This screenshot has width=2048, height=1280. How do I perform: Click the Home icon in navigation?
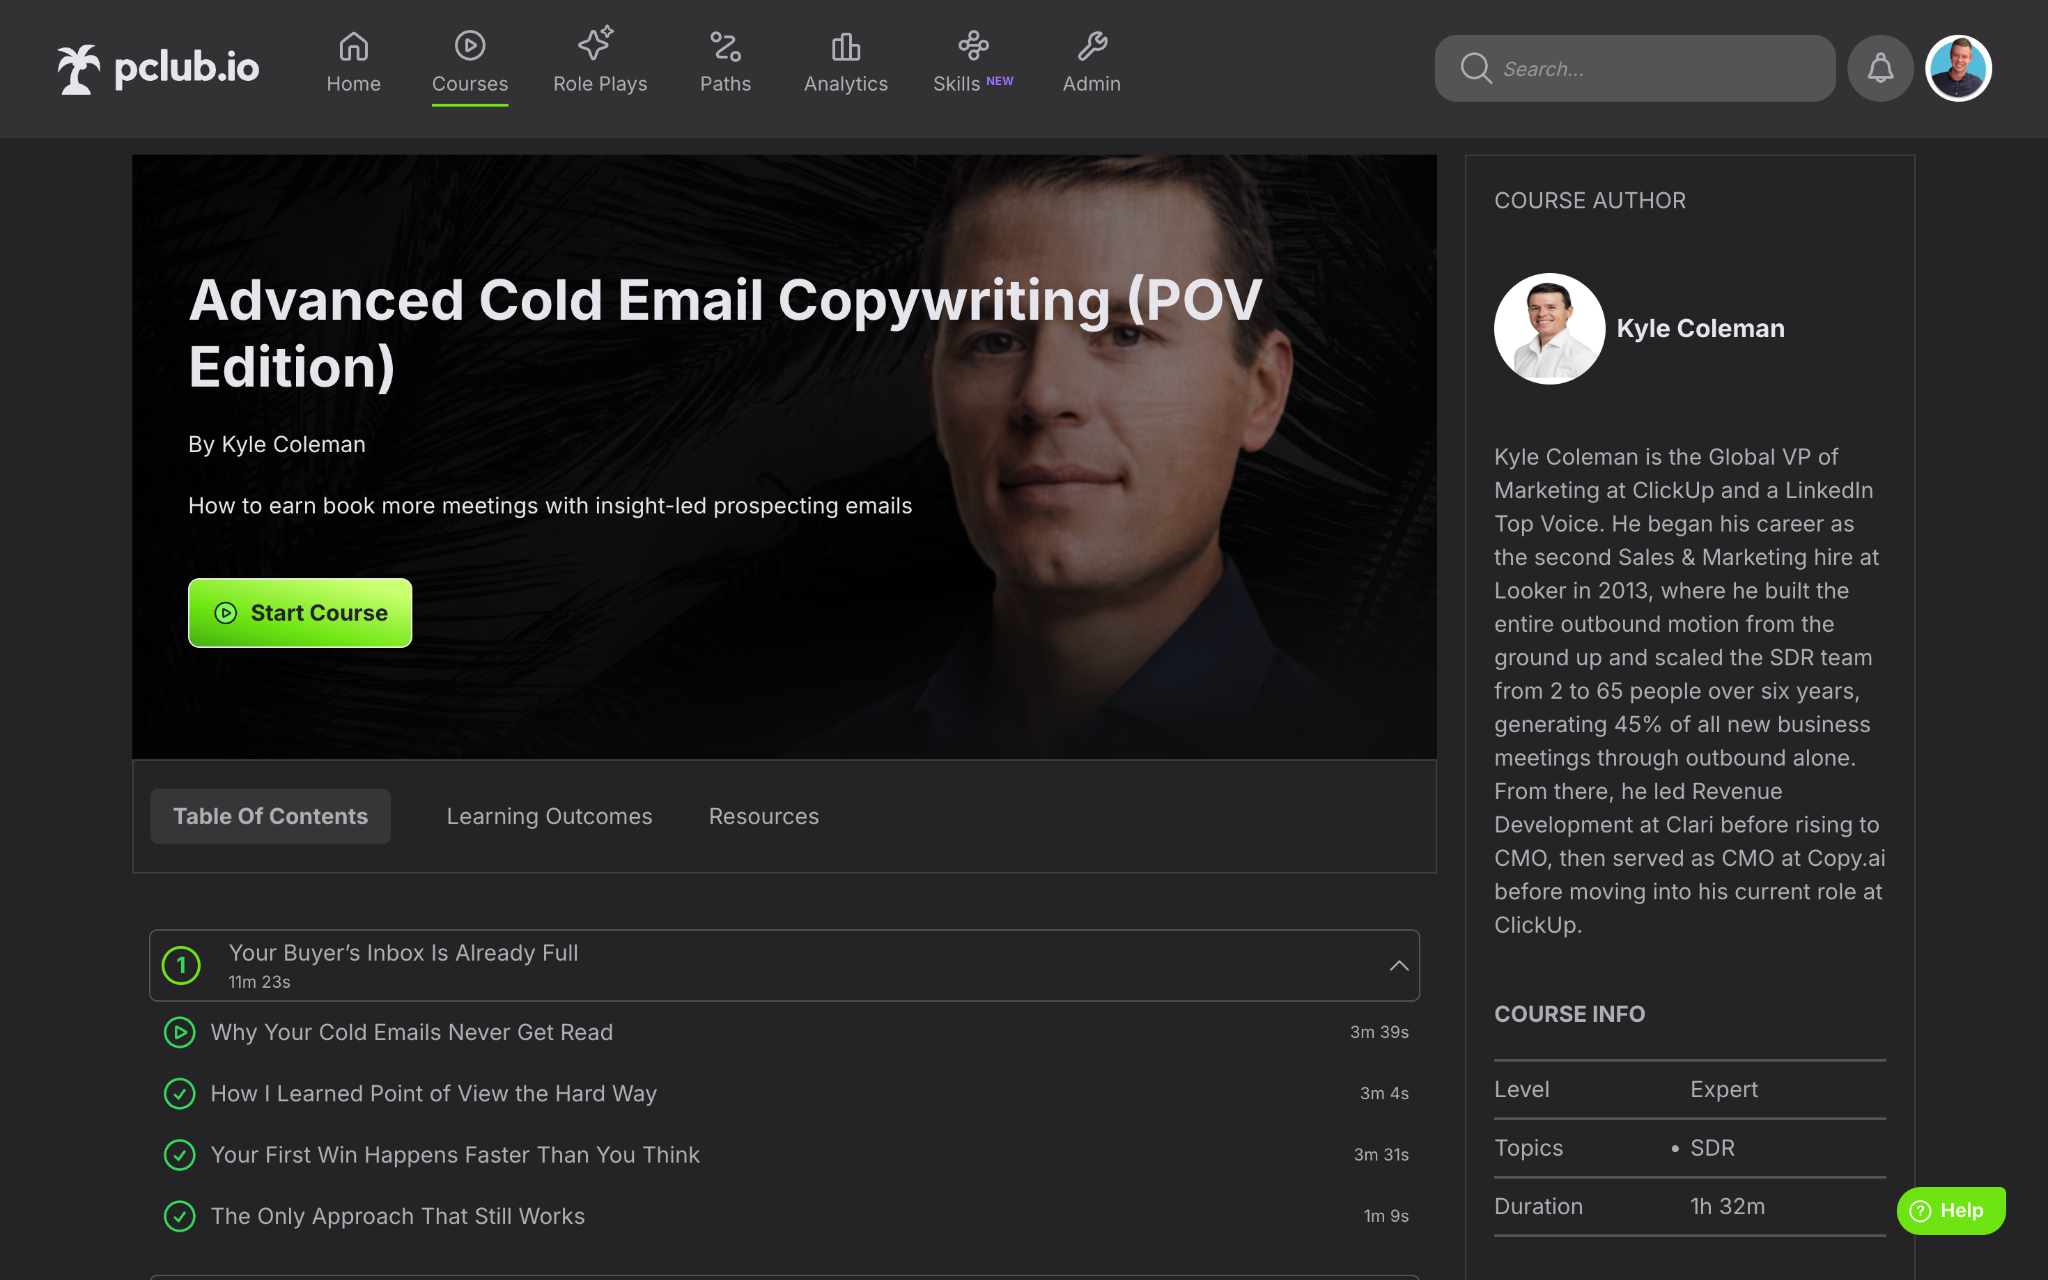tap(353, 46)
